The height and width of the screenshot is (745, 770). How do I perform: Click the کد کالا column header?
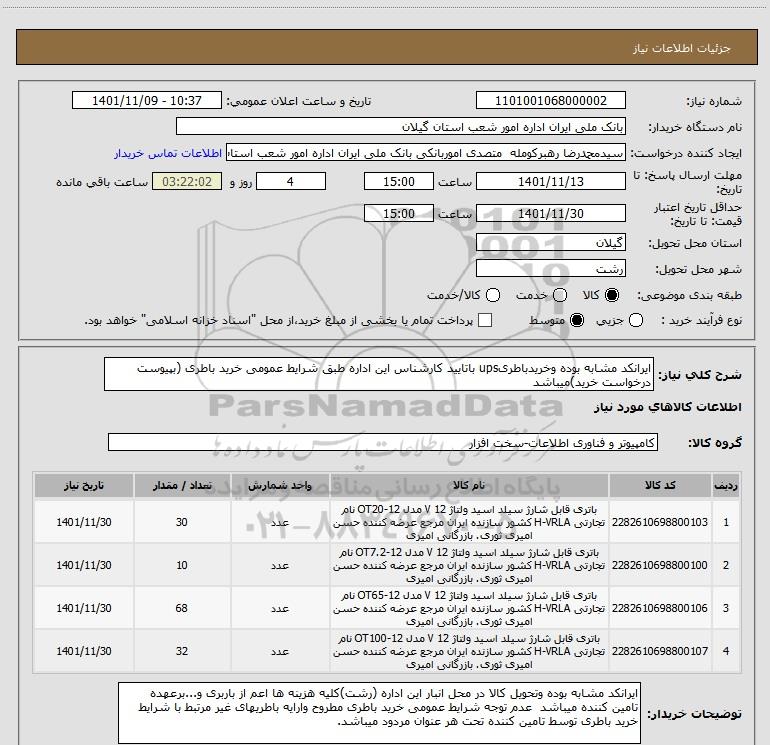click(660, 486)
